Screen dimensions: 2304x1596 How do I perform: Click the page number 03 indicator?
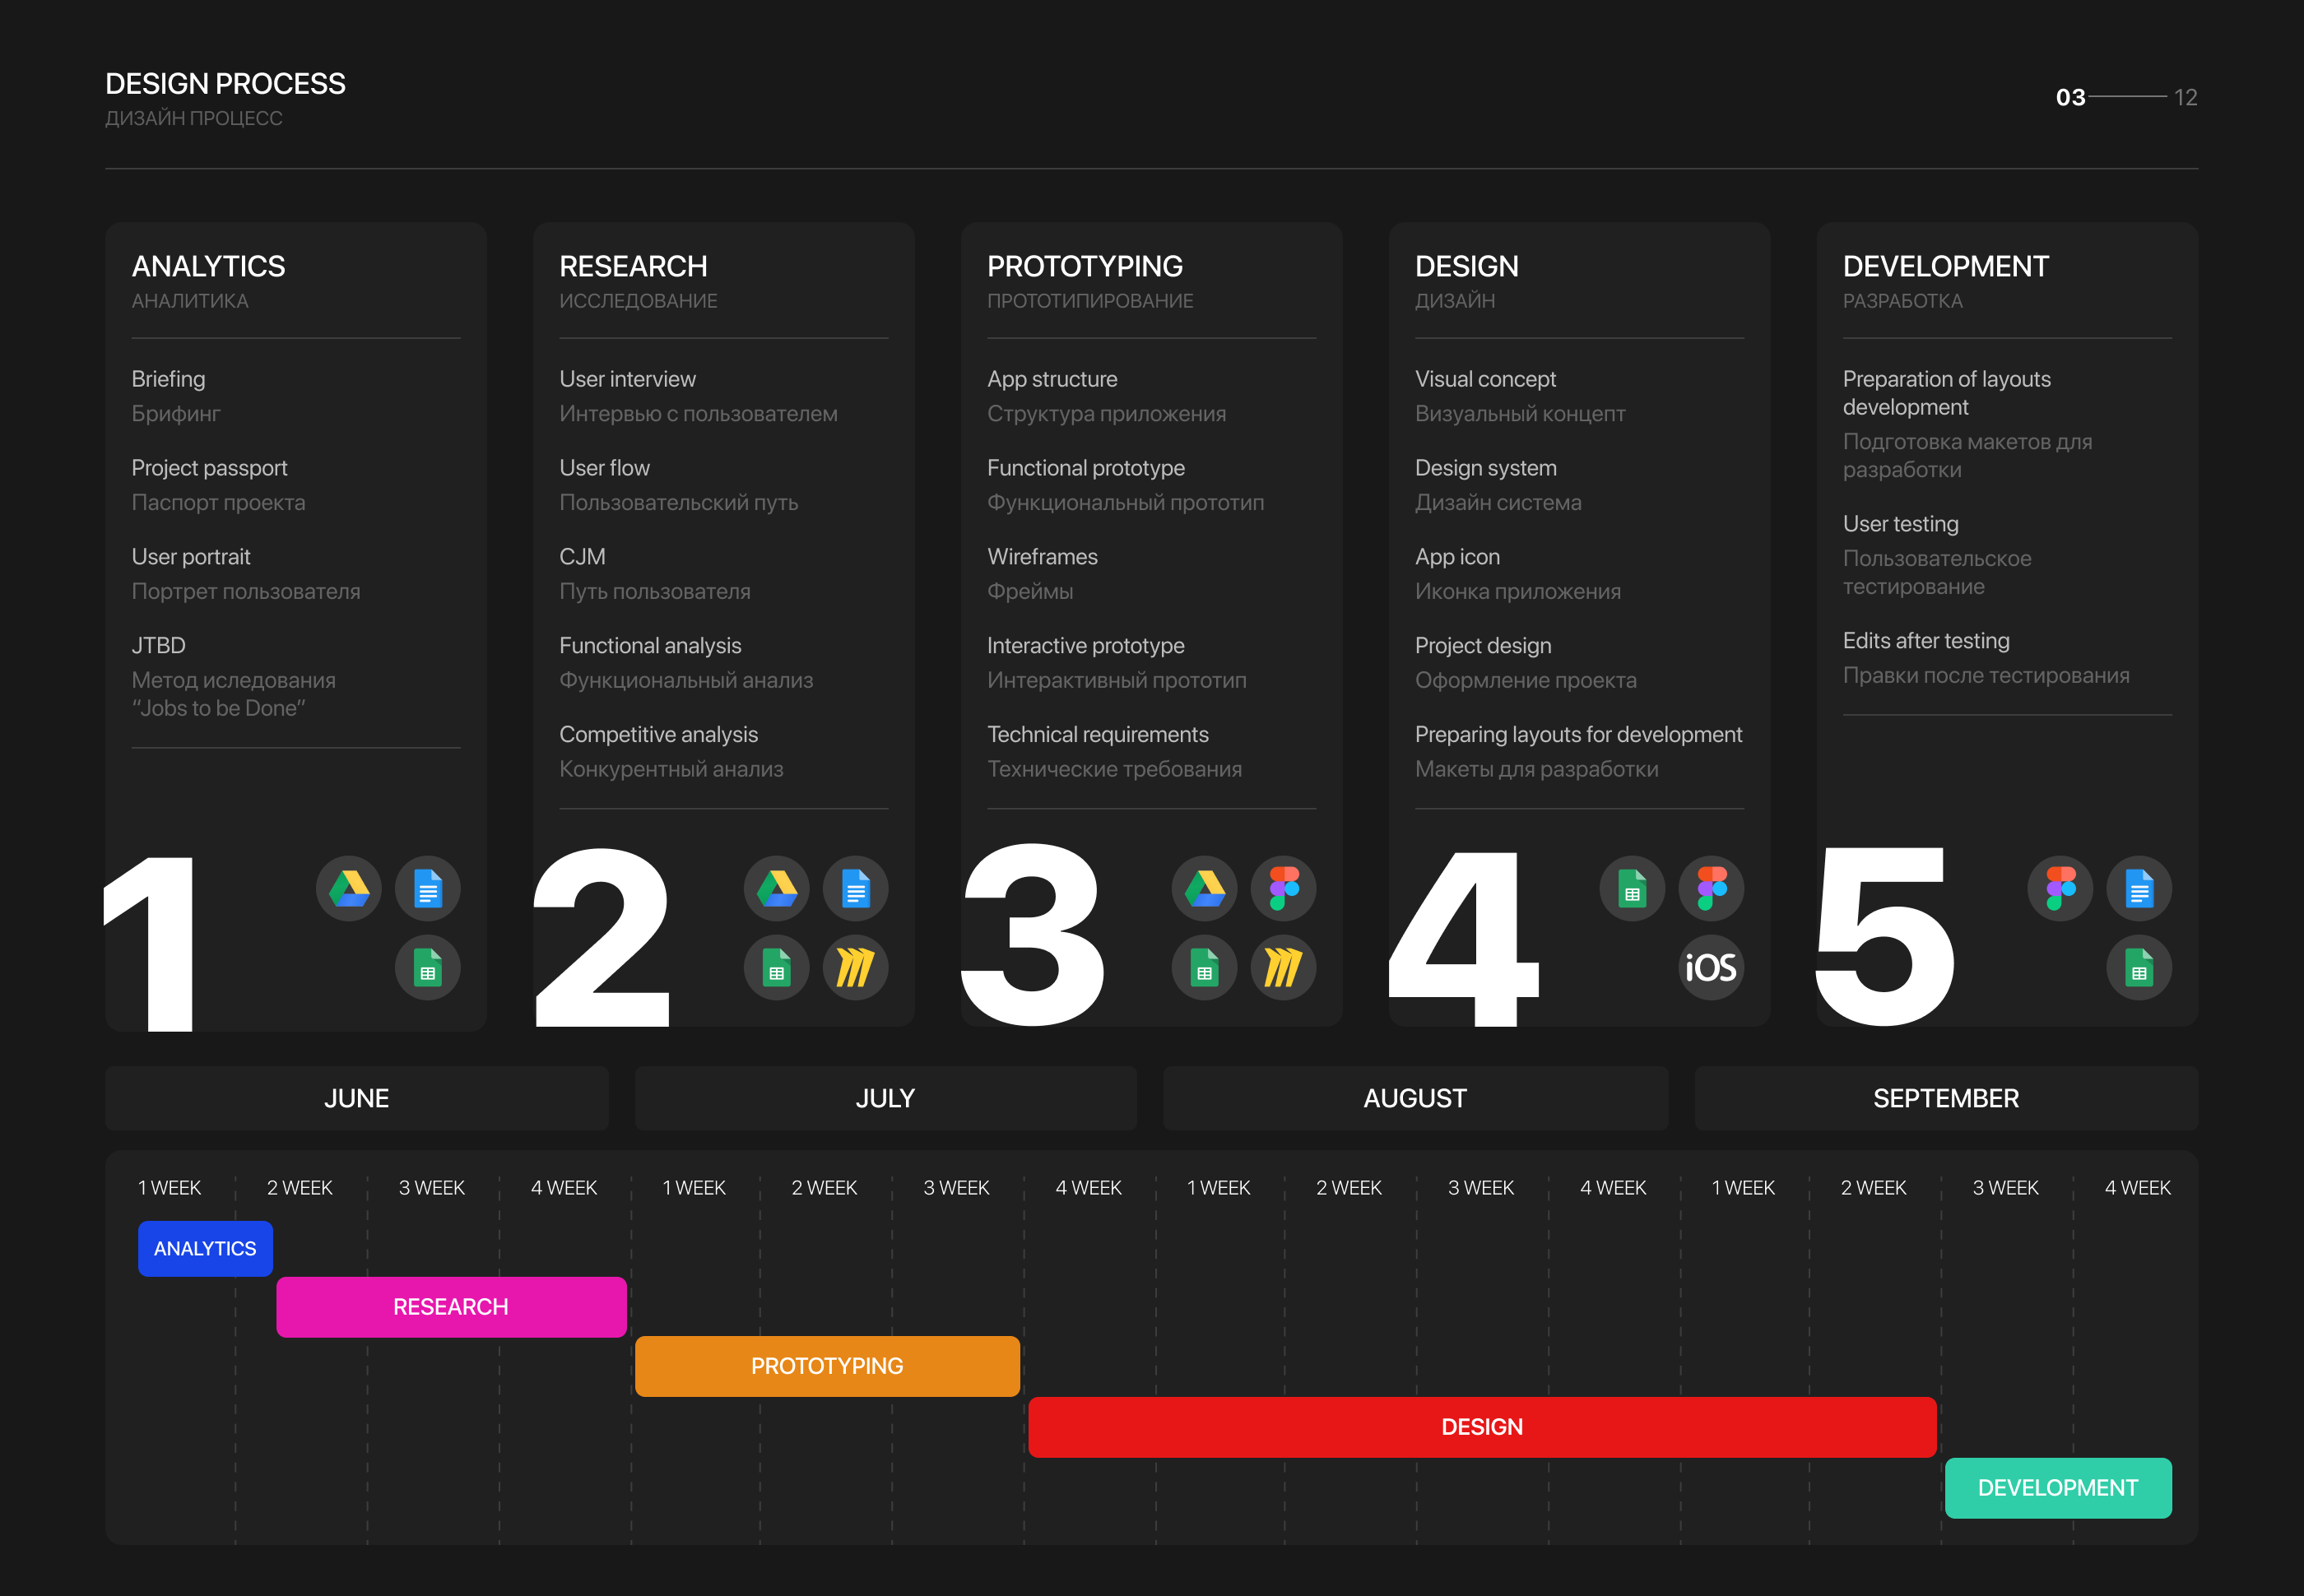(2070, 97)
